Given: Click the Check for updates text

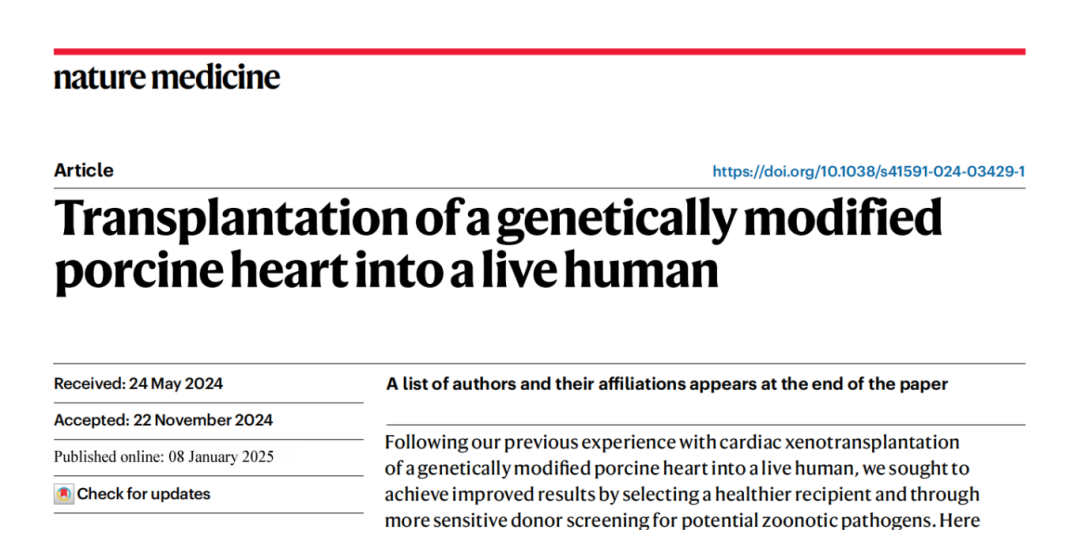Looking at the screenshot, I should click(143, 494).
